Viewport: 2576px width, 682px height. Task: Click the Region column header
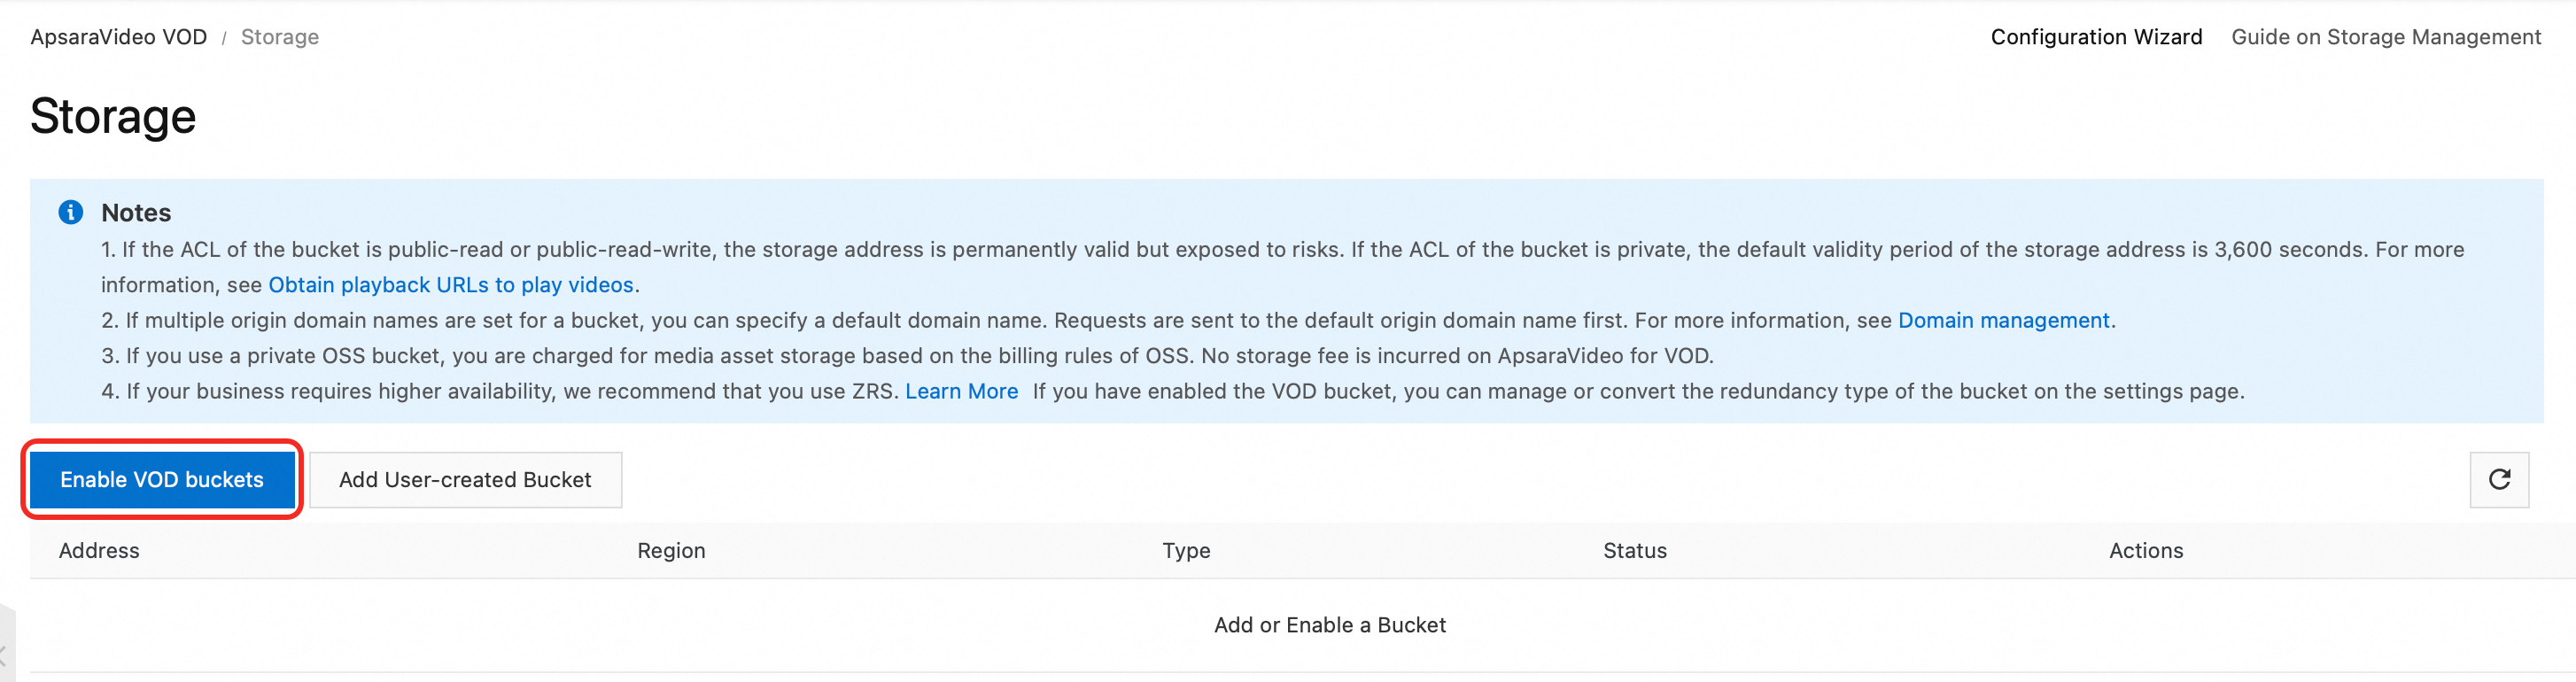pos(671,551)
